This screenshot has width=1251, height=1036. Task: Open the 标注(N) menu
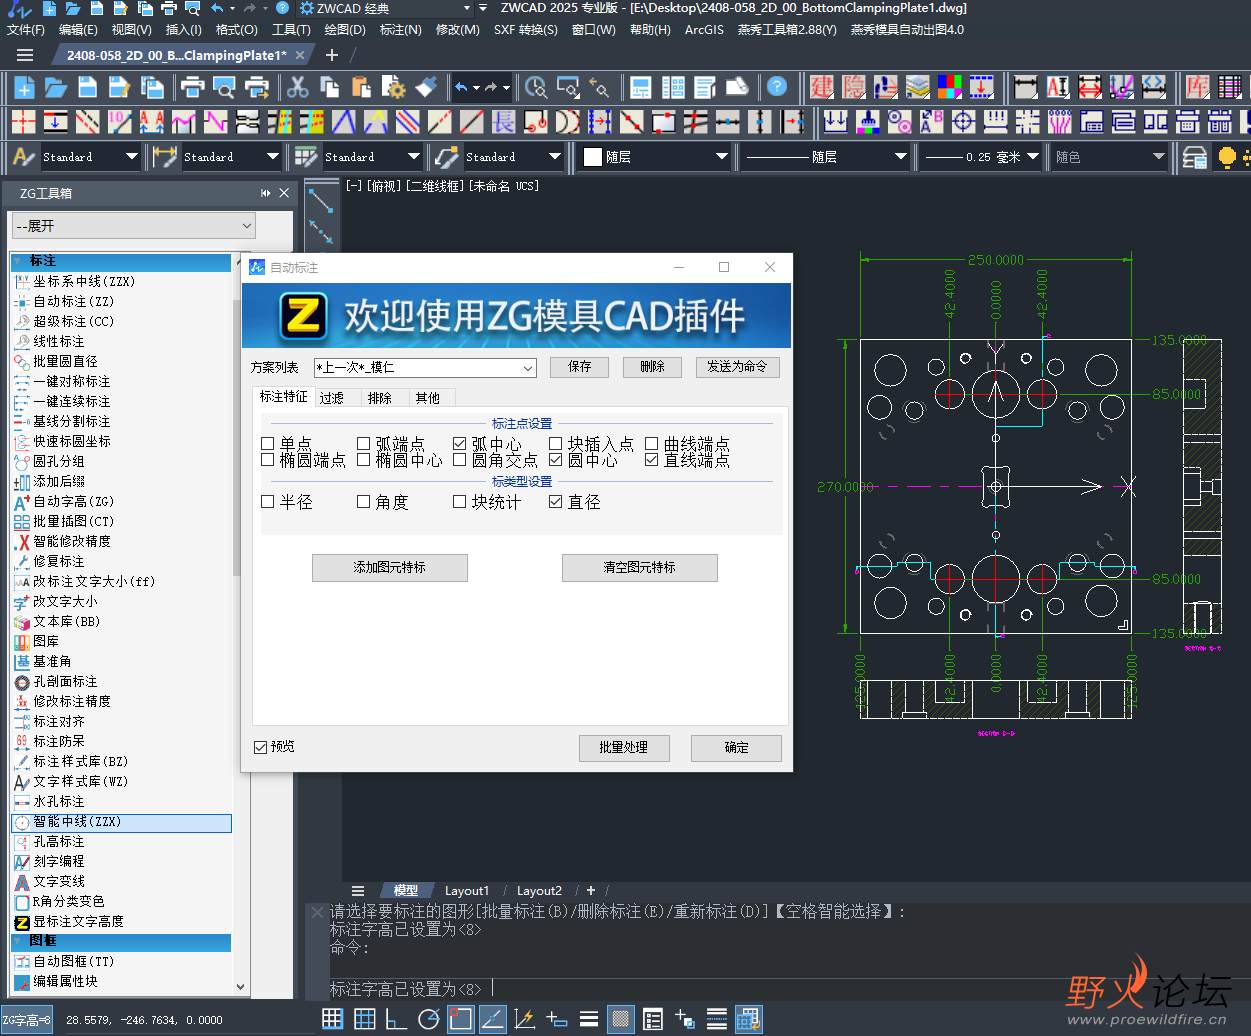(400, 30)
